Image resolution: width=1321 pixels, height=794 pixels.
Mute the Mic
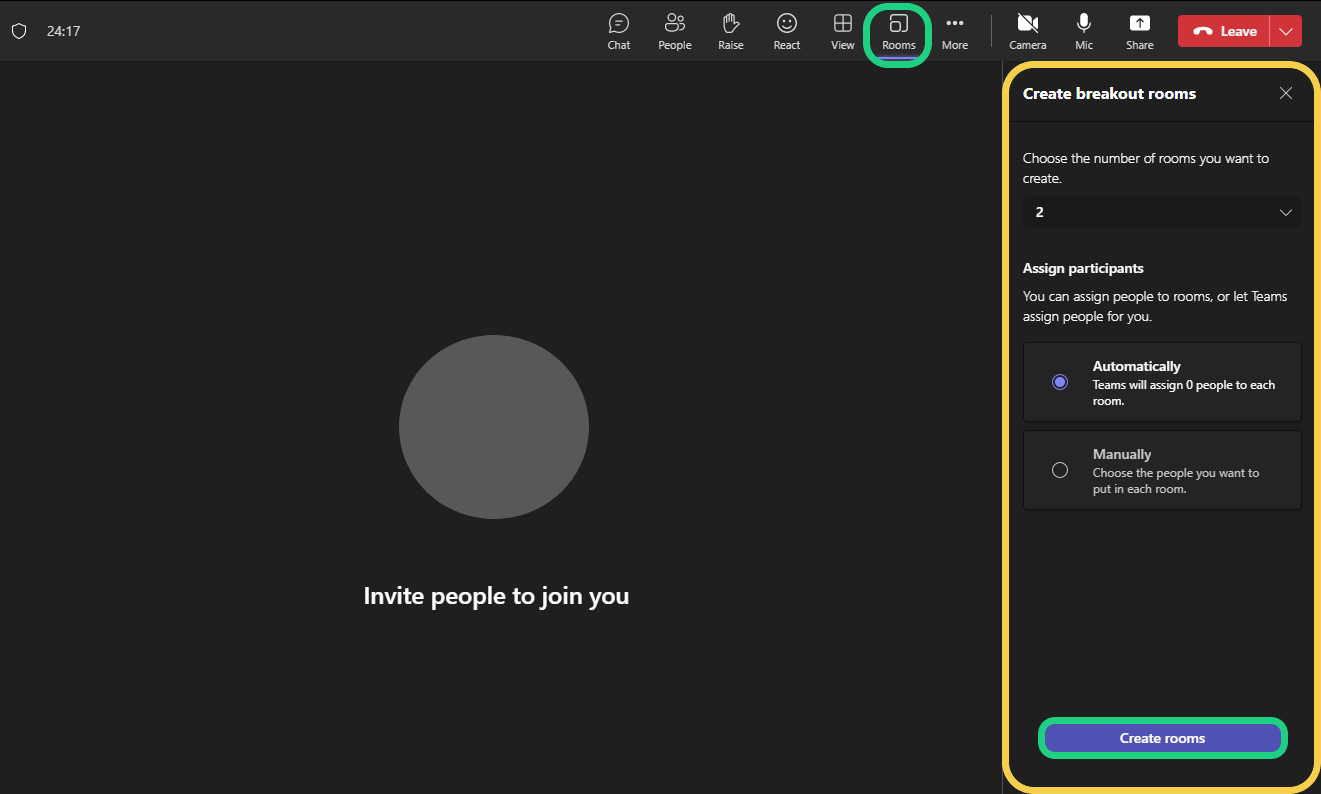1084,31
